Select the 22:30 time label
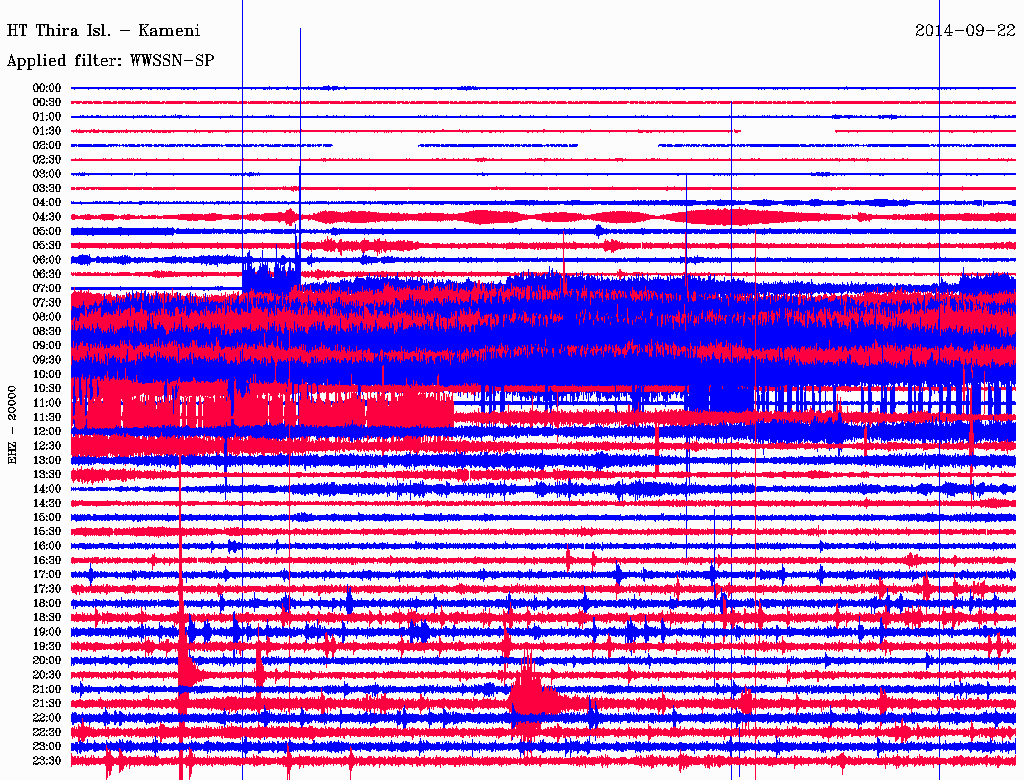This screenshot has width=1024, height=780. (x=47, y=732)
